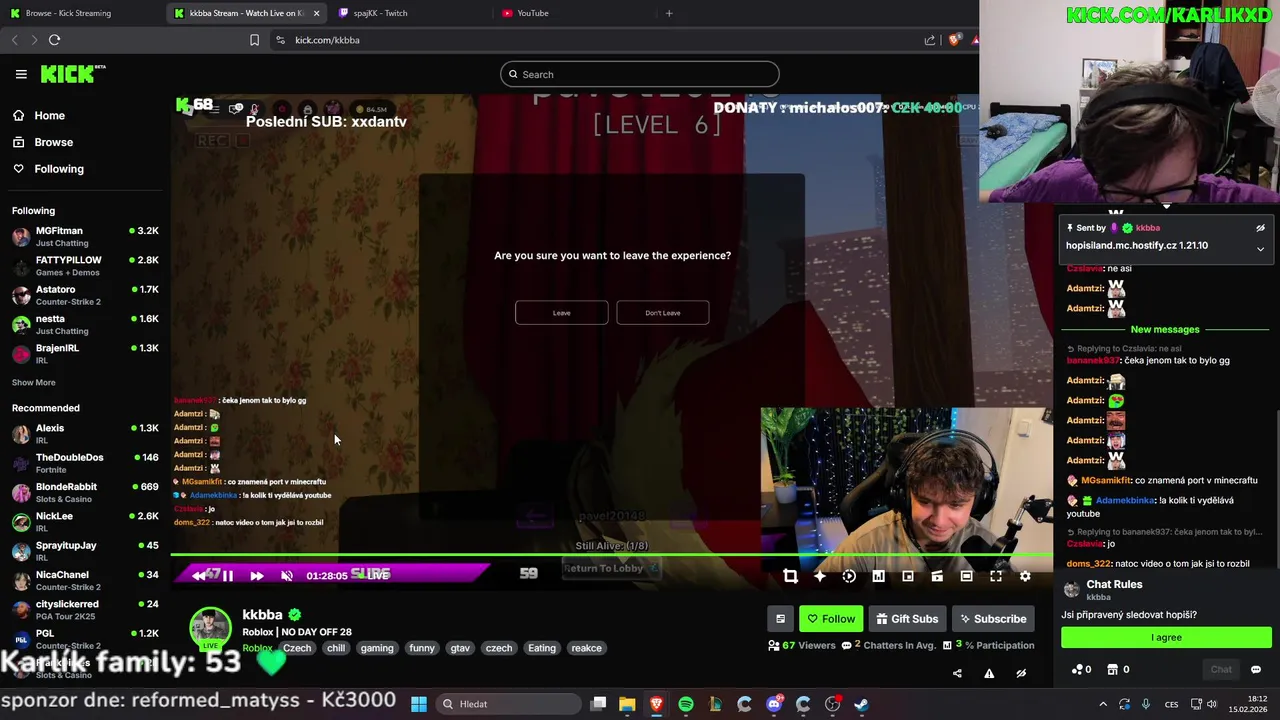Open FATTYPILLOW channel from Following list
This screenshot has height=720, width=1280.
pos(85,265)
